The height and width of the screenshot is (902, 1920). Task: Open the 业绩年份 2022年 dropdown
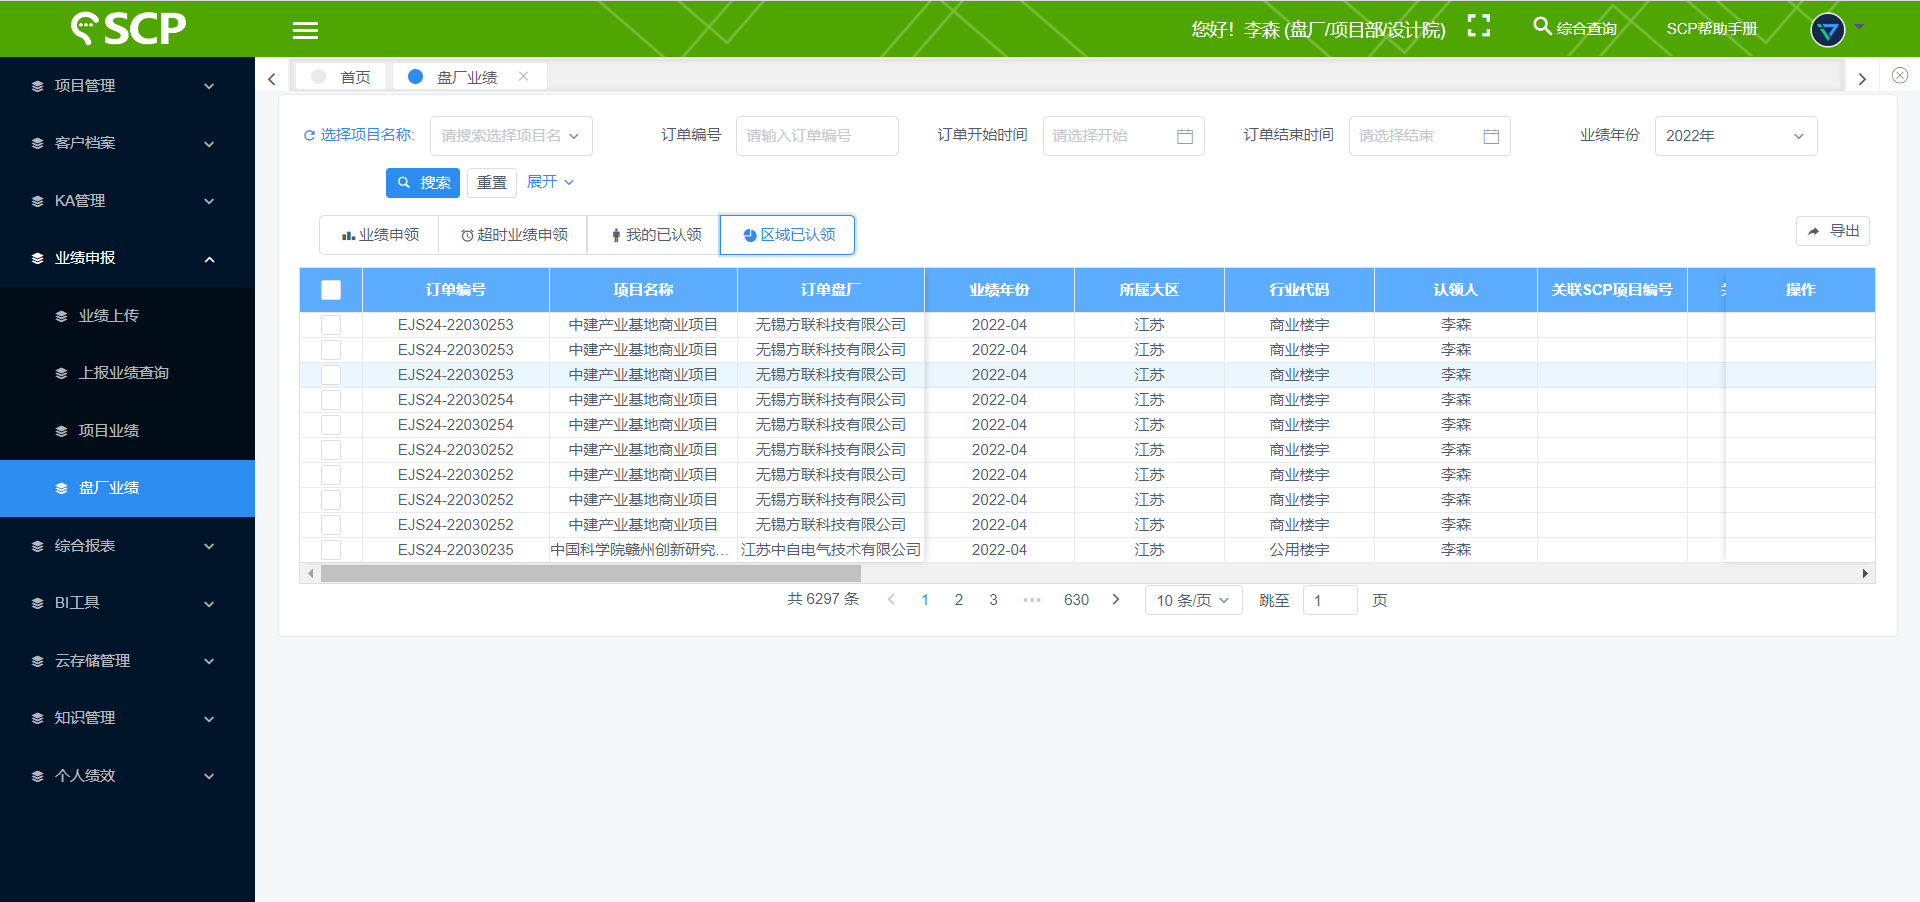coord(1735,136)
